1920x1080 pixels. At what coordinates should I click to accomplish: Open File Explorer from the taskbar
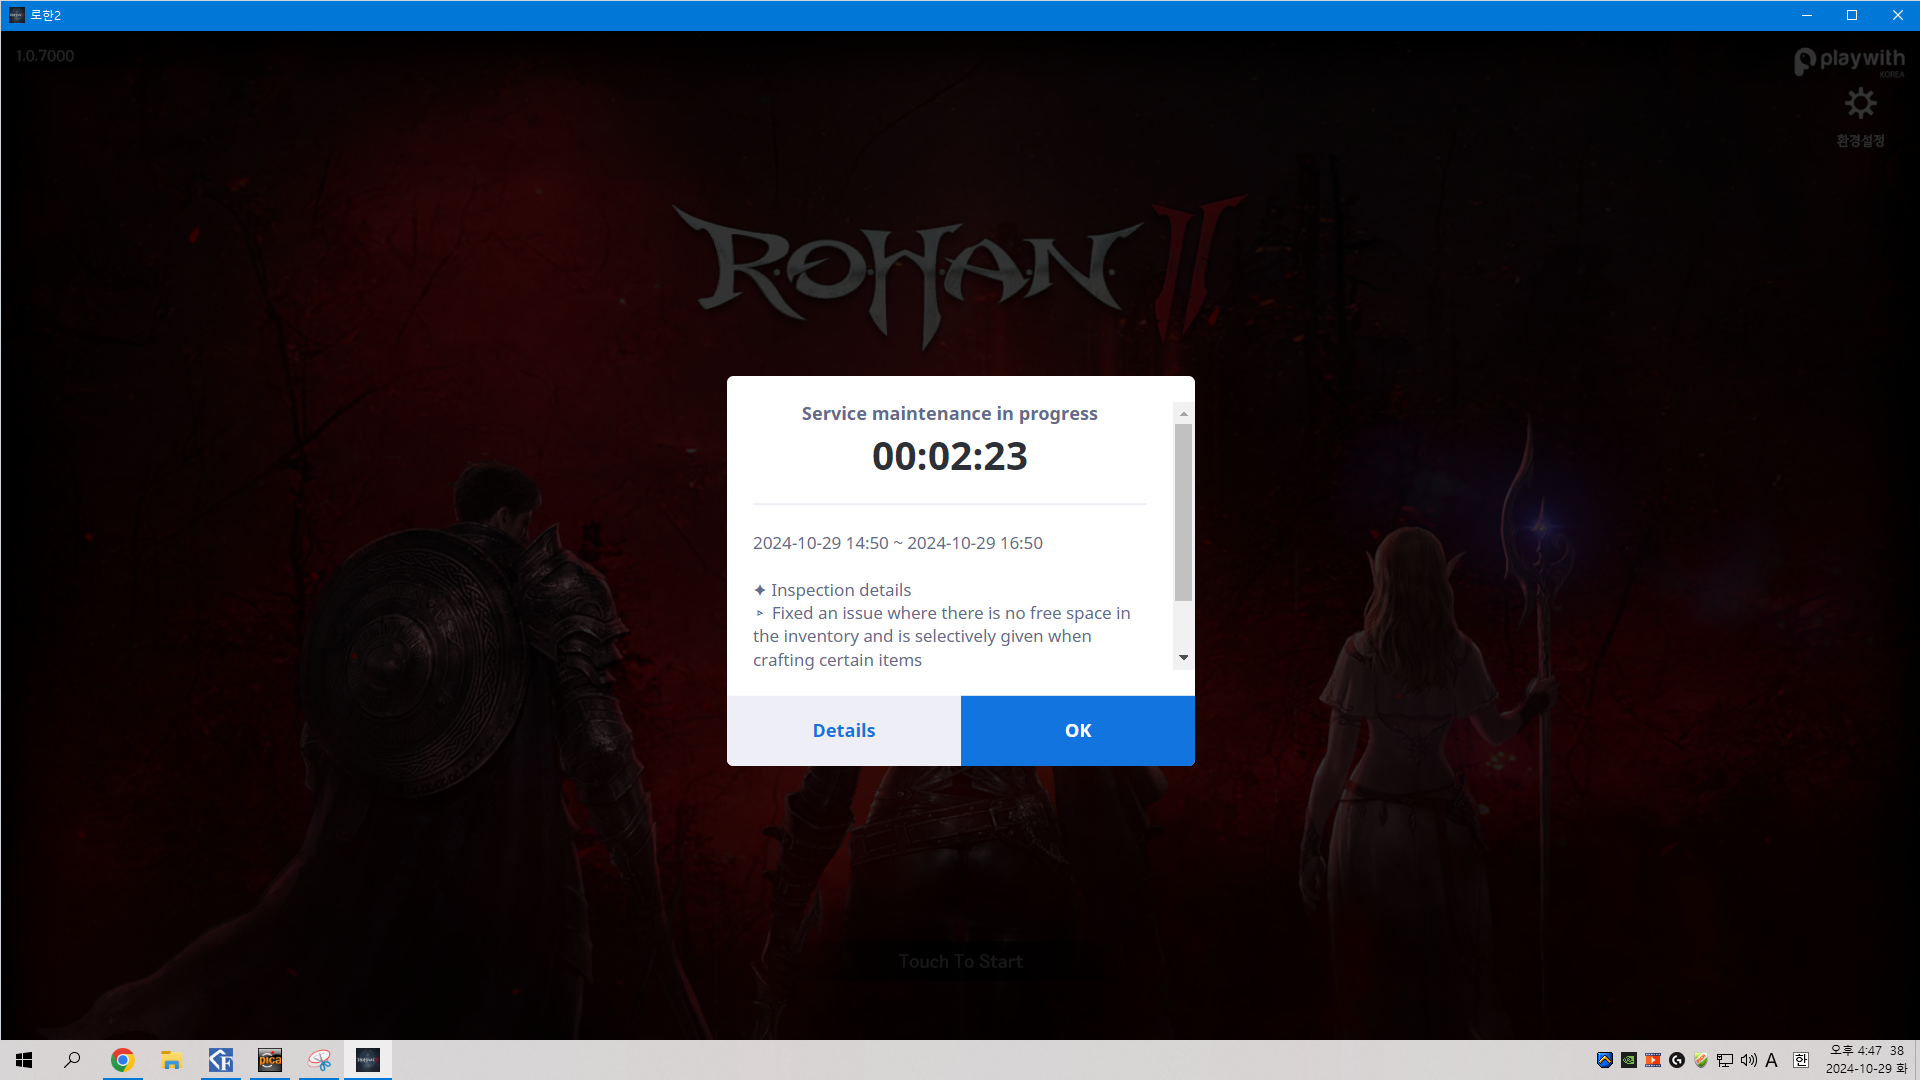coord(171,1060)
